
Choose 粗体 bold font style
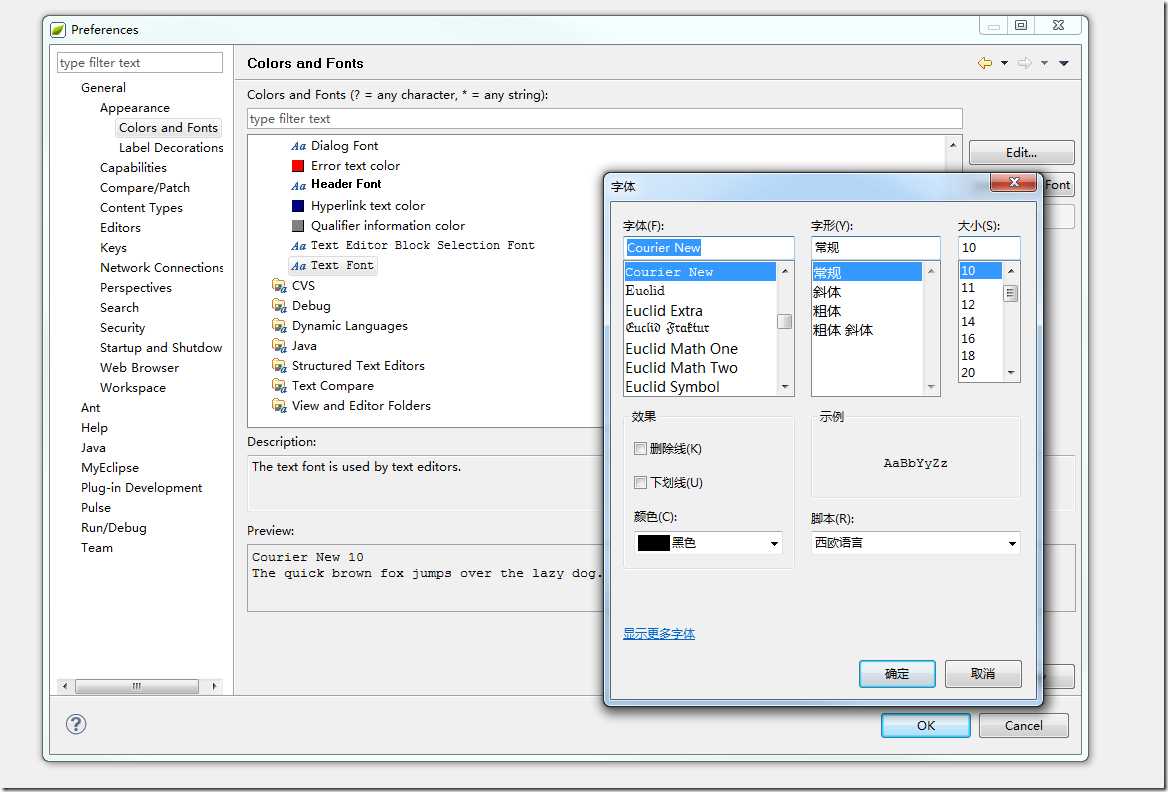[x=827, y=311]
